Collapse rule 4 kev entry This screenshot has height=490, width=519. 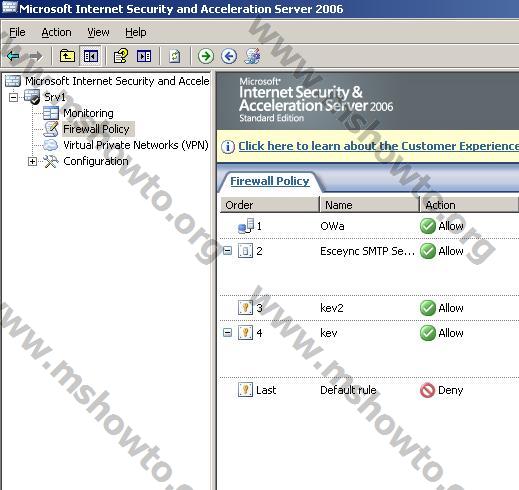(x=227, y=332)
